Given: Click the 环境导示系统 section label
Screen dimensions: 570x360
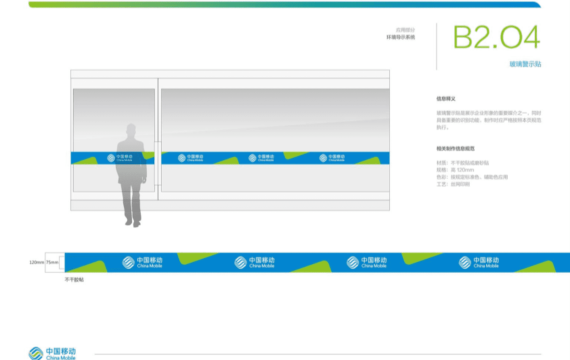Looking at the screenshot, I should coord(401,37).
